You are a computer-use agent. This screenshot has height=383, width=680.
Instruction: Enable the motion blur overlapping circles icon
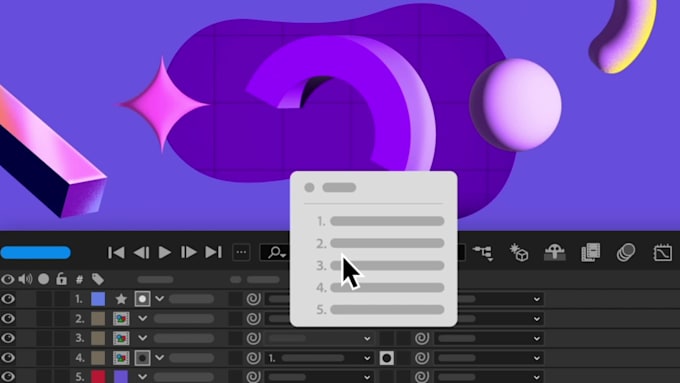626,252
